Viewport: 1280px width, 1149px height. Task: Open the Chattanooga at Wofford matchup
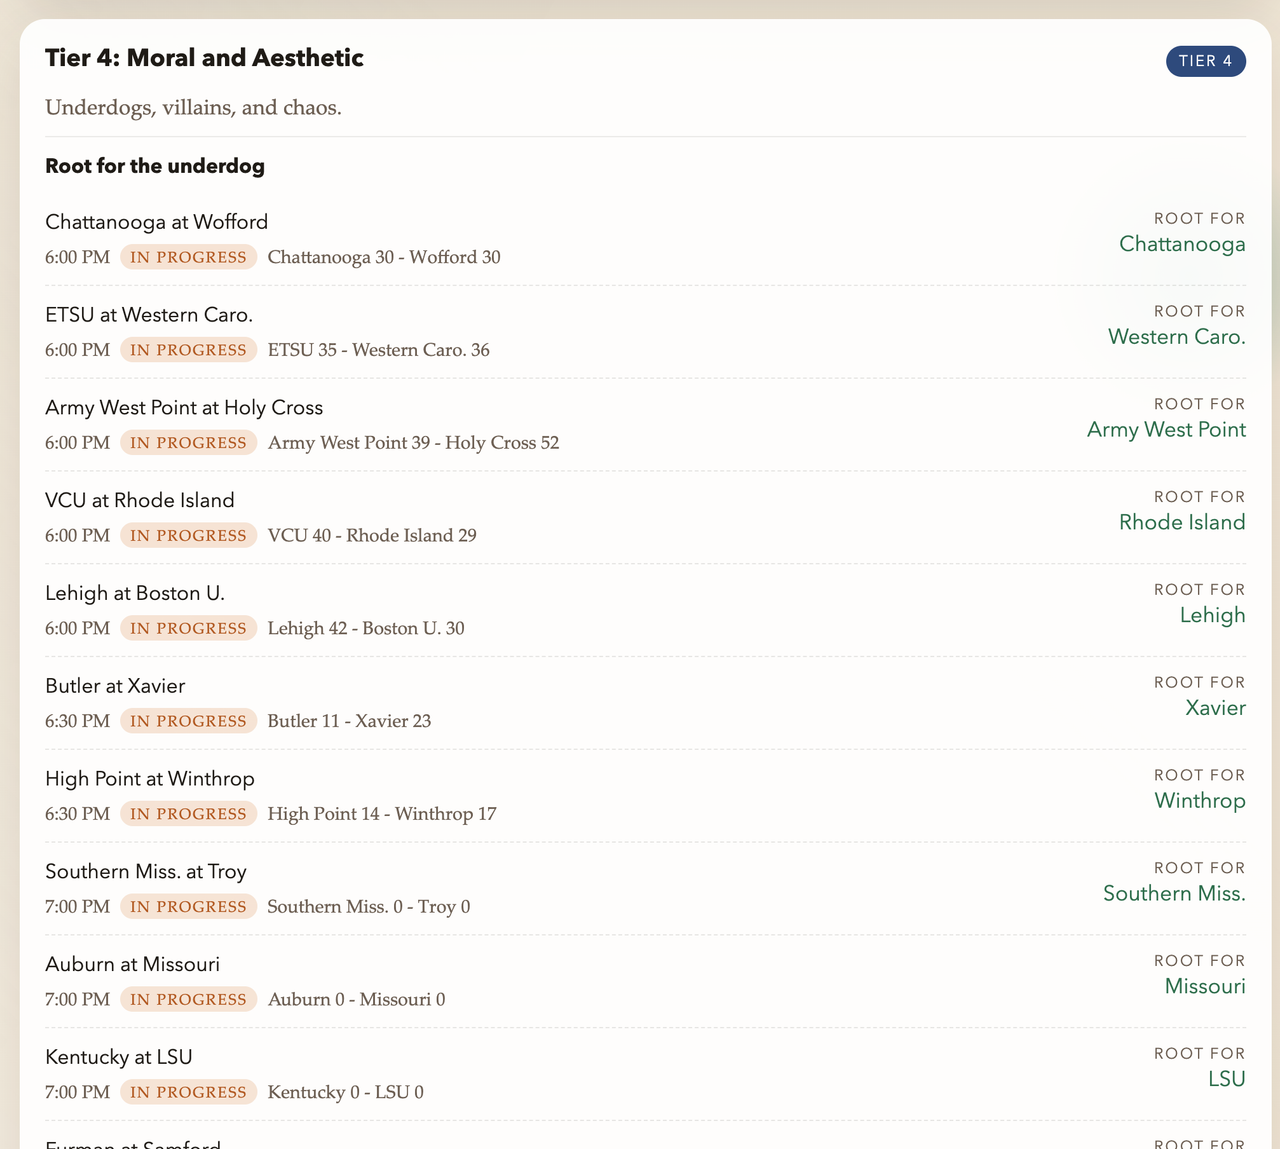point(157,222)
